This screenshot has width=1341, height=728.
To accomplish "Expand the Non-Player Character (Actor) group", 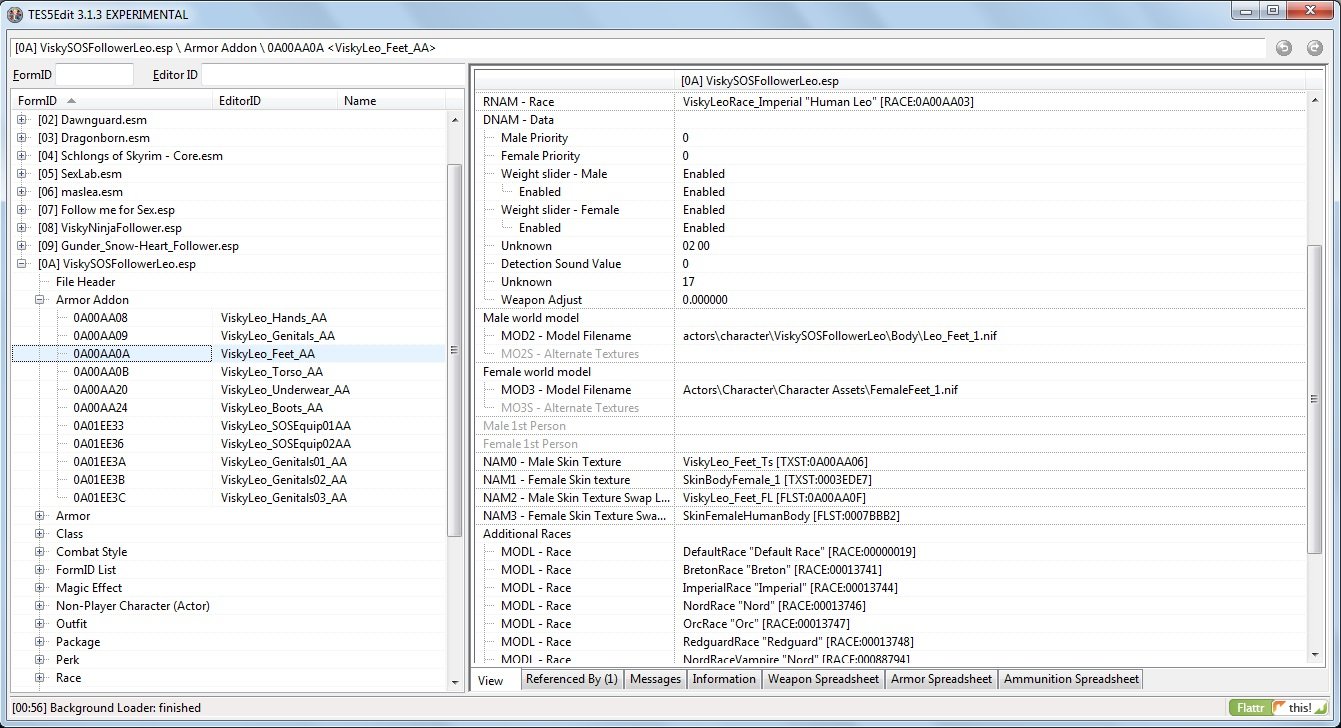I will point(39,606).
